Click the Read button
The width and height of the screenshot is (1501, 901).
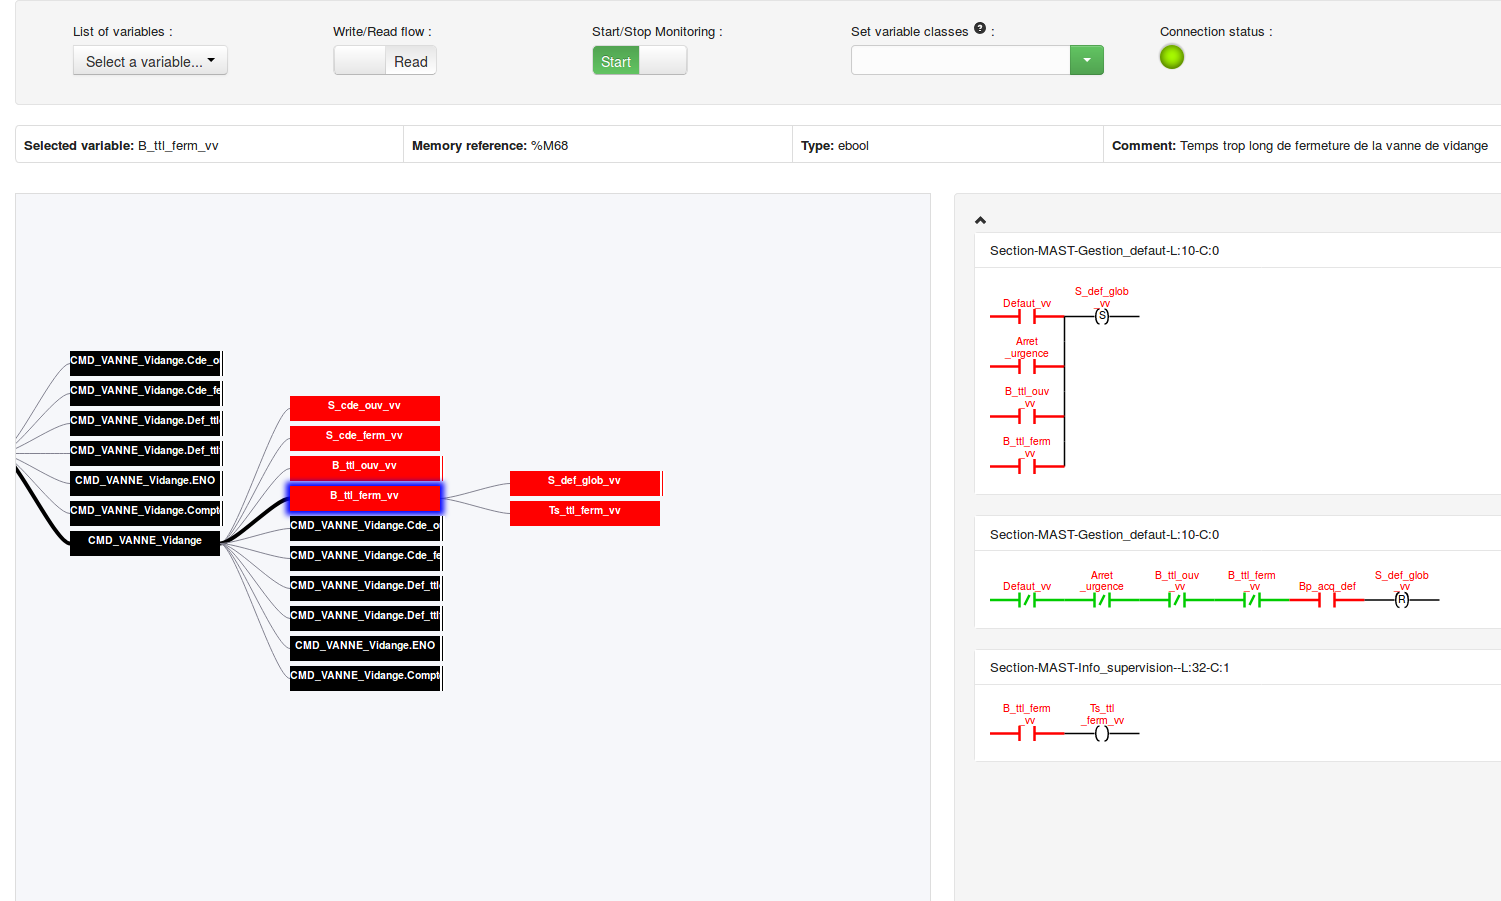(410, 60)
